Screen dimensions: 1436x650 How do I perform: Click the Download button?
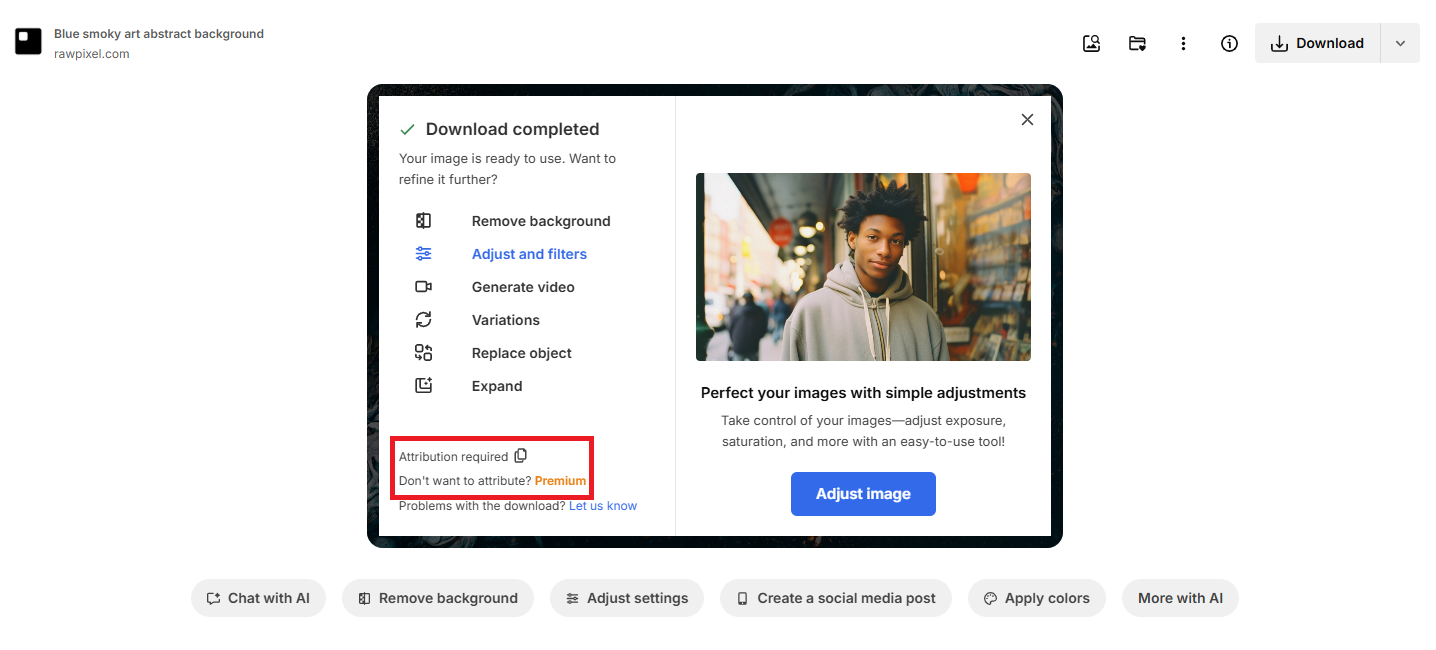tap(1317, 43)
